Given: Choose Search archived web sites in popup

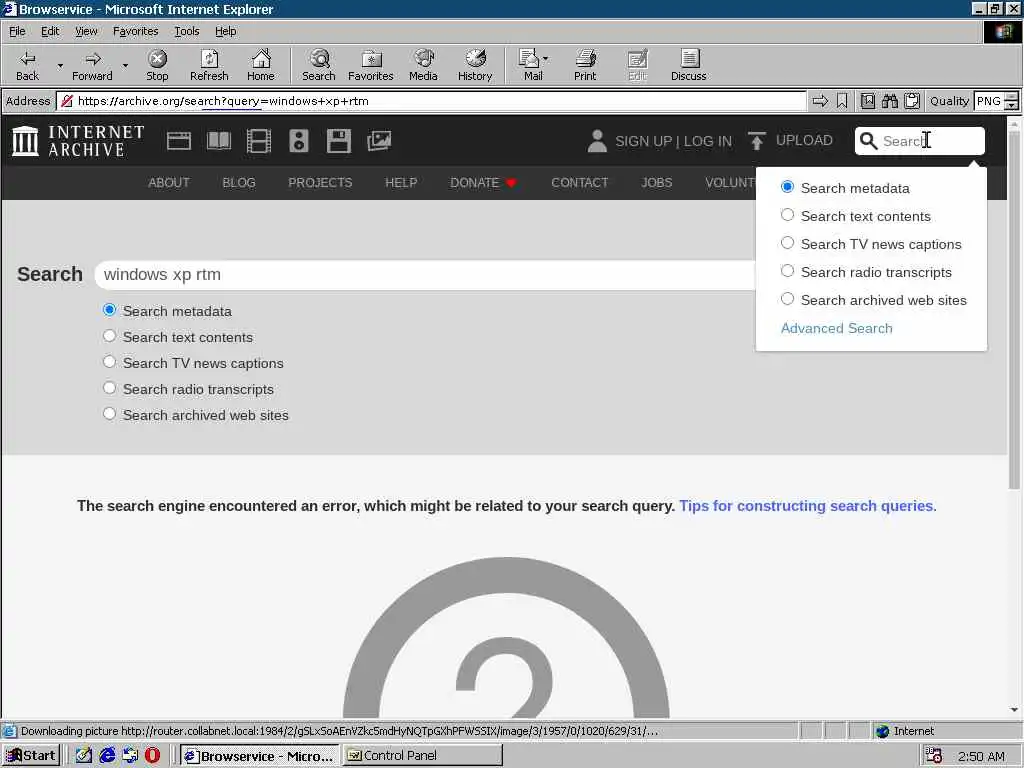Looking at the screenshot, I should point(788,300).
